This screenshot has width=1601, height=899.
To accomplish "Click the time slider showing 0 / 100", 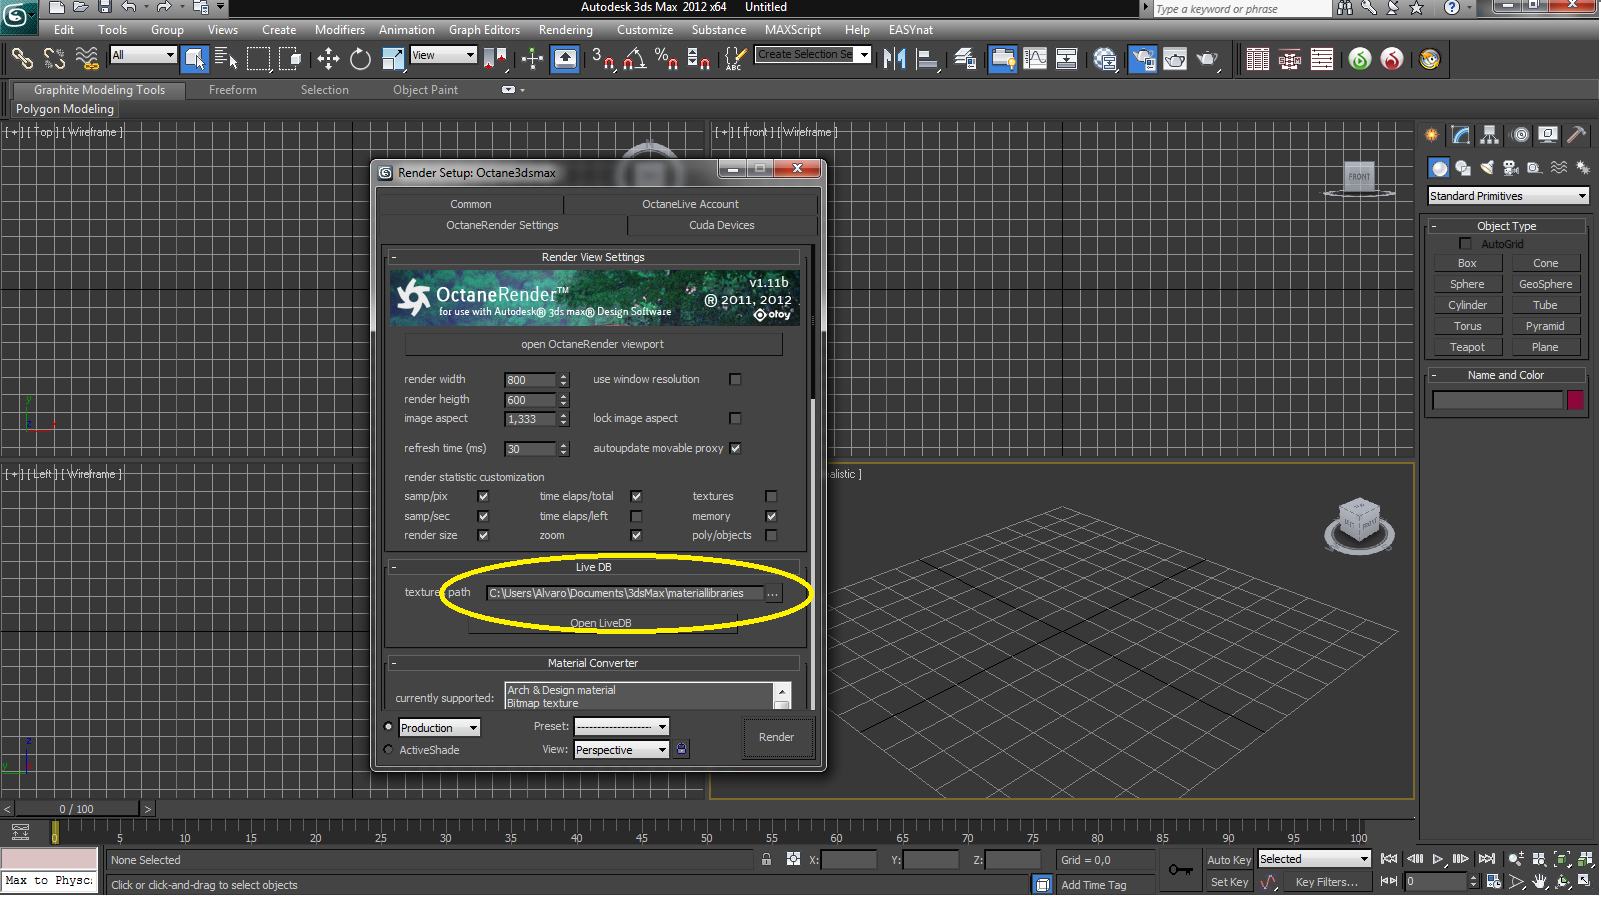I will (x=76, y=809).
